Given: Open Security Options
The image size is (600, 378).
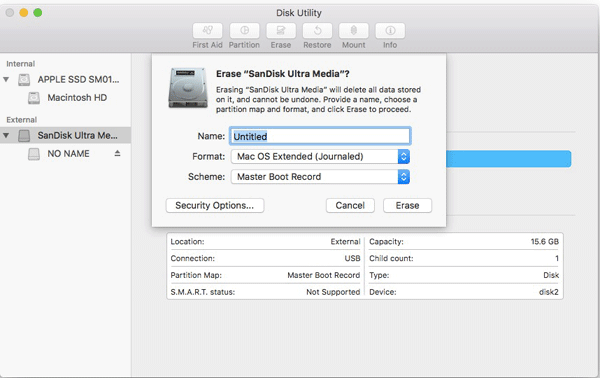Looking at the screenshot, I should [x=215, y=205].
